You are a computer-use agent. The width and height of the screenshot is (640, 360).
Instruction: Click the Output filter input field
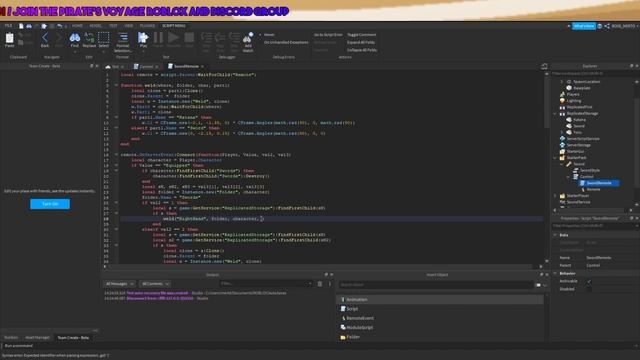[266, 284]
